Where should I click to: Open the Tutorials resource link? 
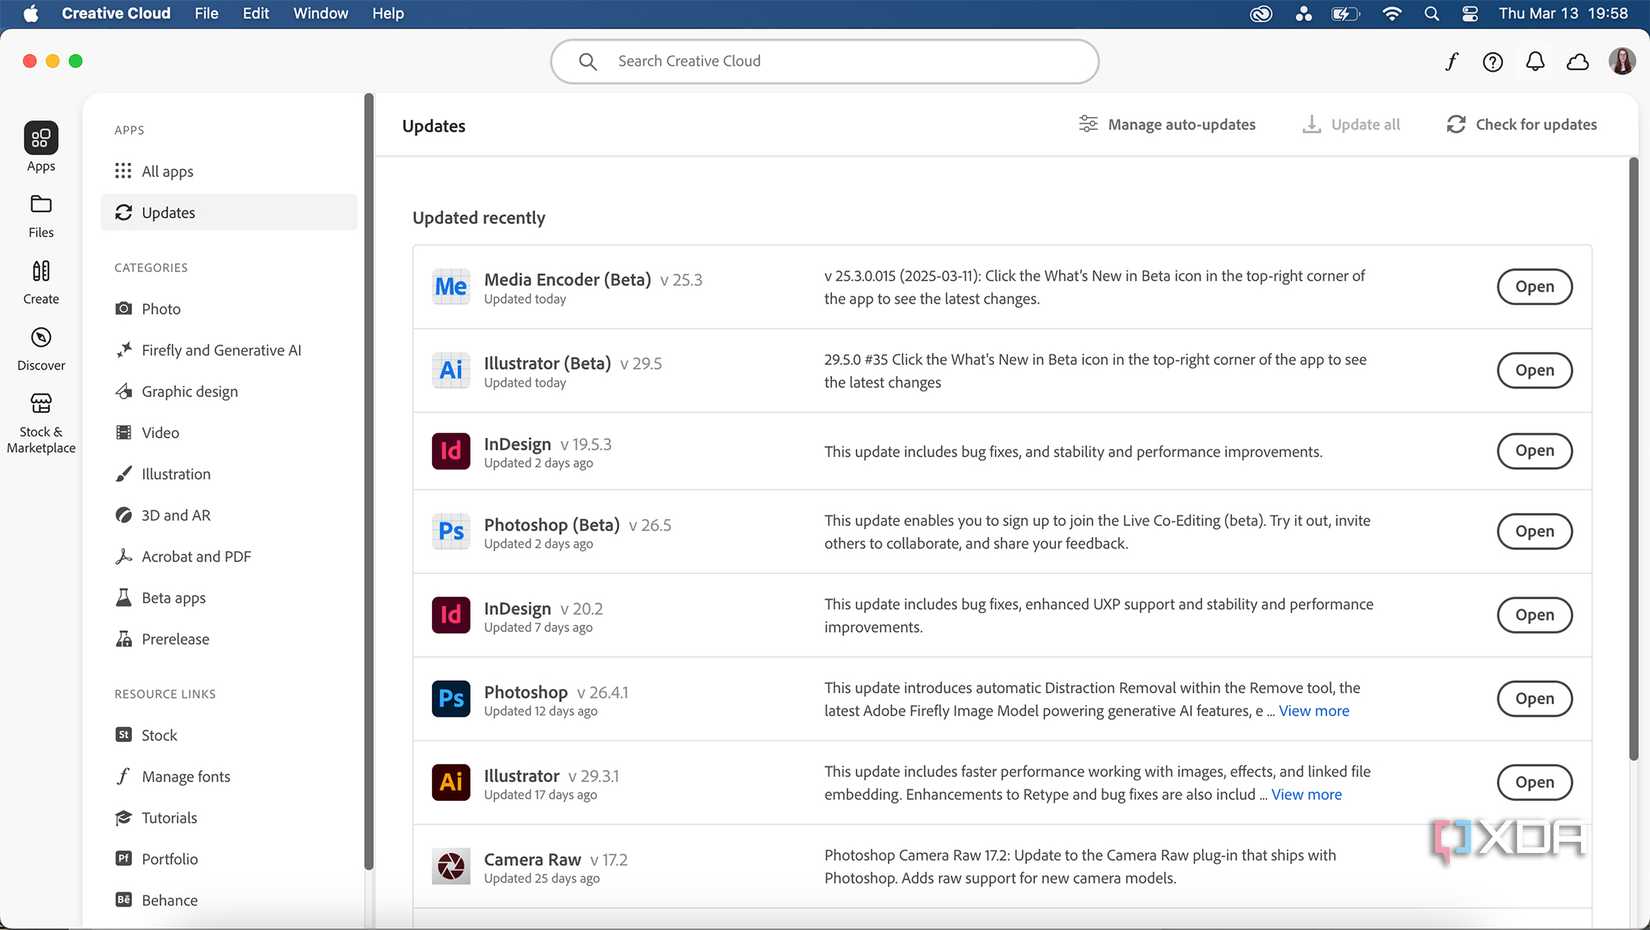click(x=229, y=818)
